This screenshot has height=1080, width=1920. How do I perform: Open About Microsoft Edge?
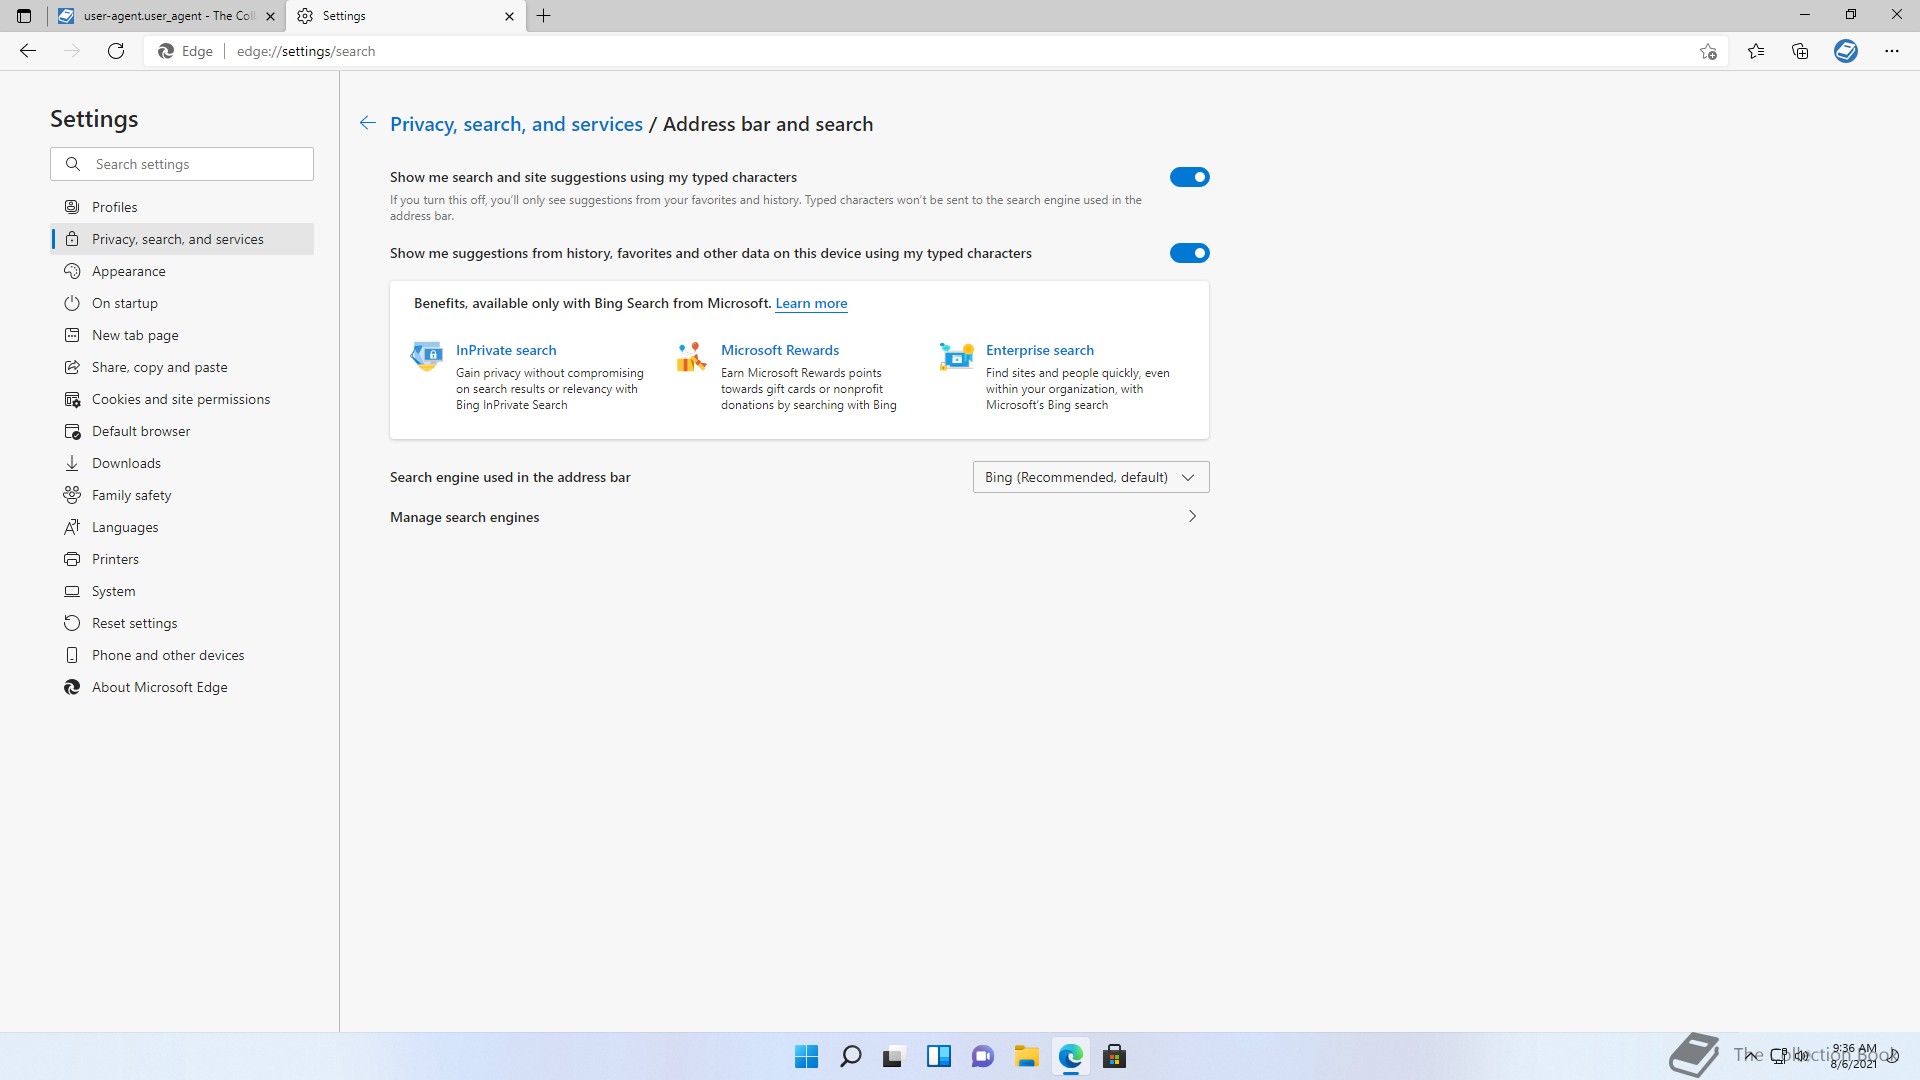click(x=182, y=687)
